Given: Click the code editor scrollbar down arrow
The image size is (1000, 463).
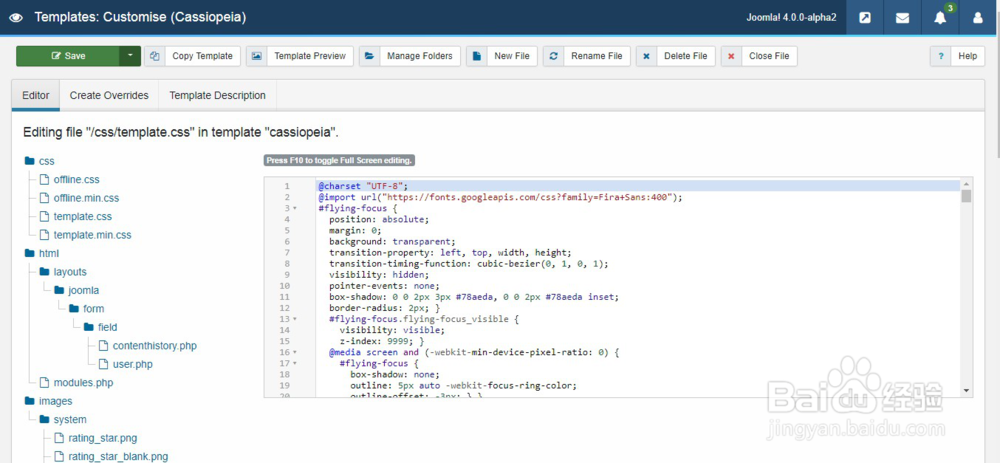Looking at the screenshot, I should click(966, 390).
